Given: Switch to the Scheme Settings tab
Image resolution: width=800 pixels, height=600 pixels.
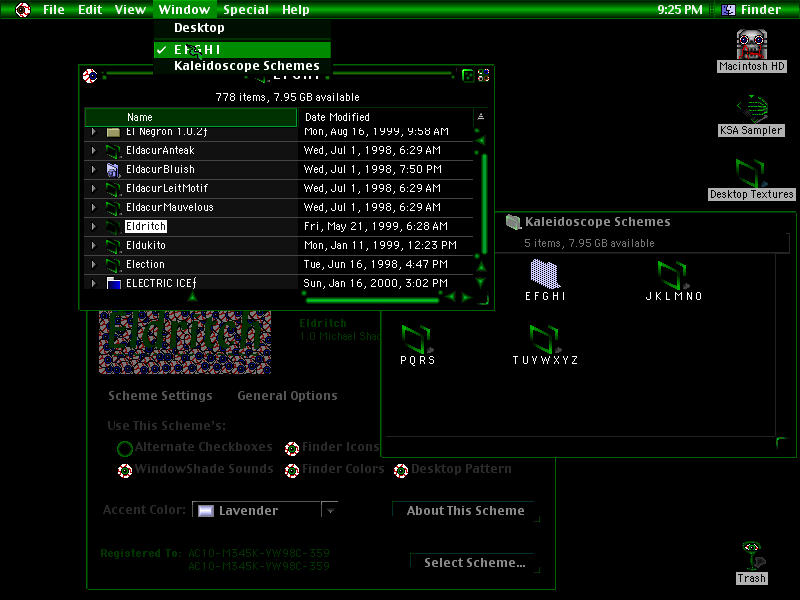Looking at the screenshot, I should coord(160,396).
